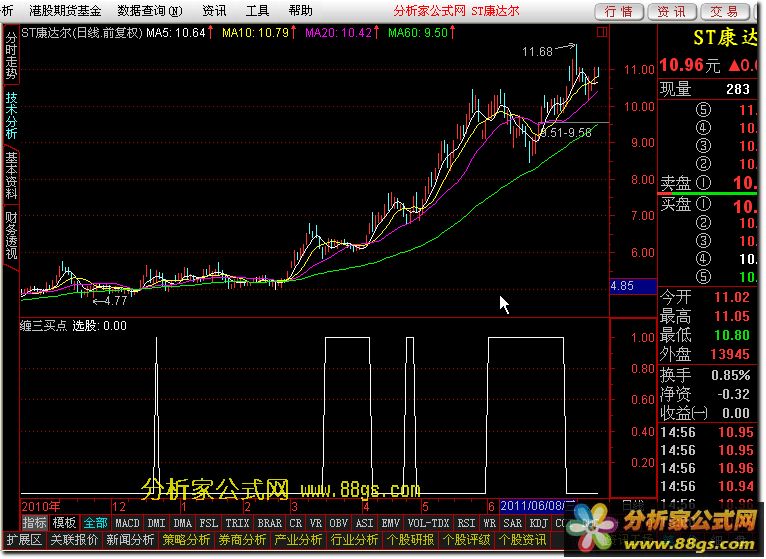Choose the EMV indicator
Image resolution: width=766 pixels, height=559 pixels.
[391, 523]
